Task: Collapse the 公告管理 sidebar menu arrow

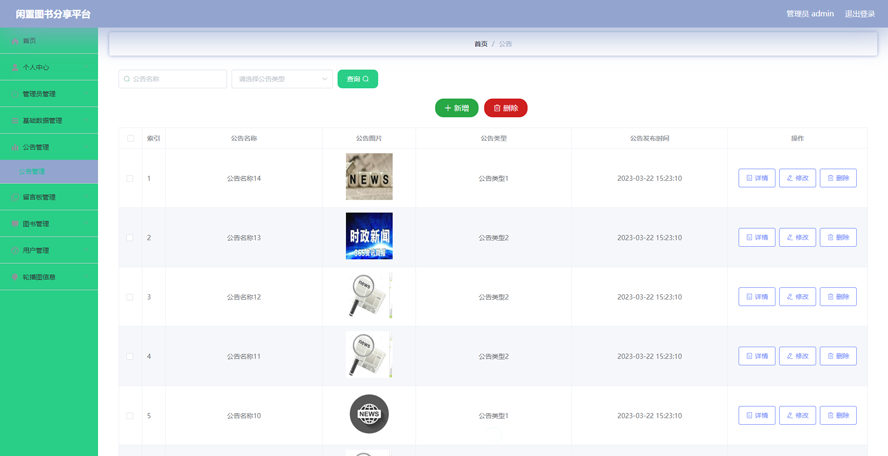Action: [x=86, y=147]
